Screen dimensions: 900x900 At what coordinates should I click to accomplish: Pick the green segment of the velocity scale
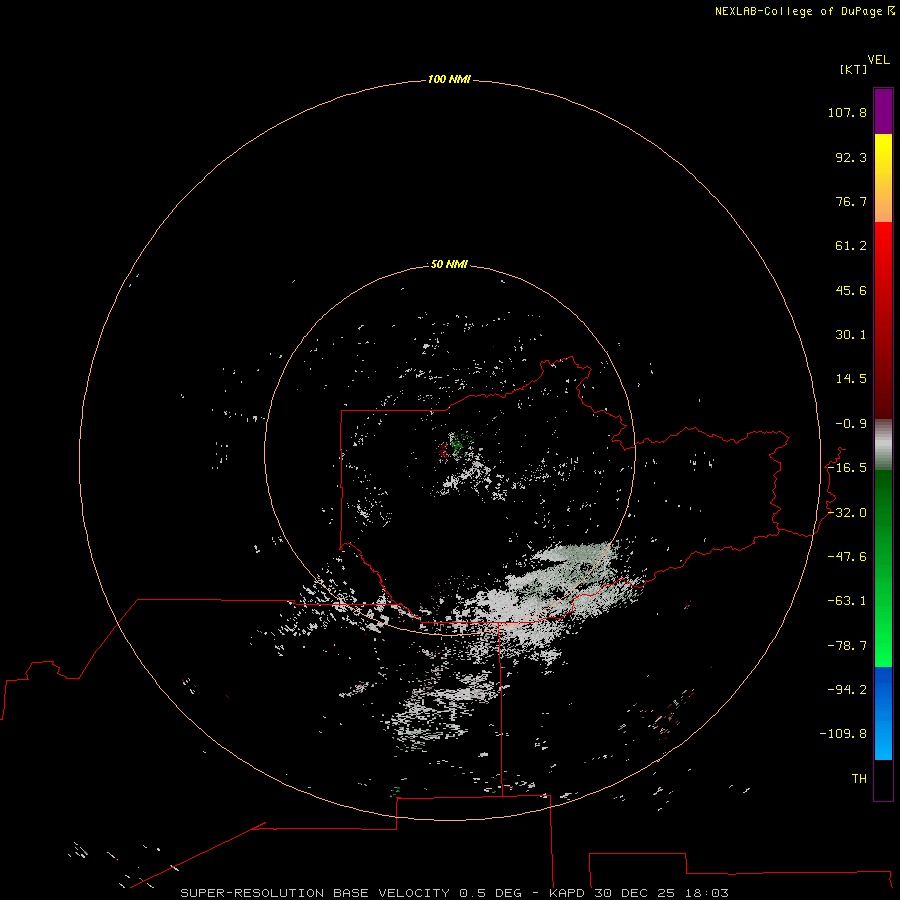pyautogui.click(x=883, y=568)
